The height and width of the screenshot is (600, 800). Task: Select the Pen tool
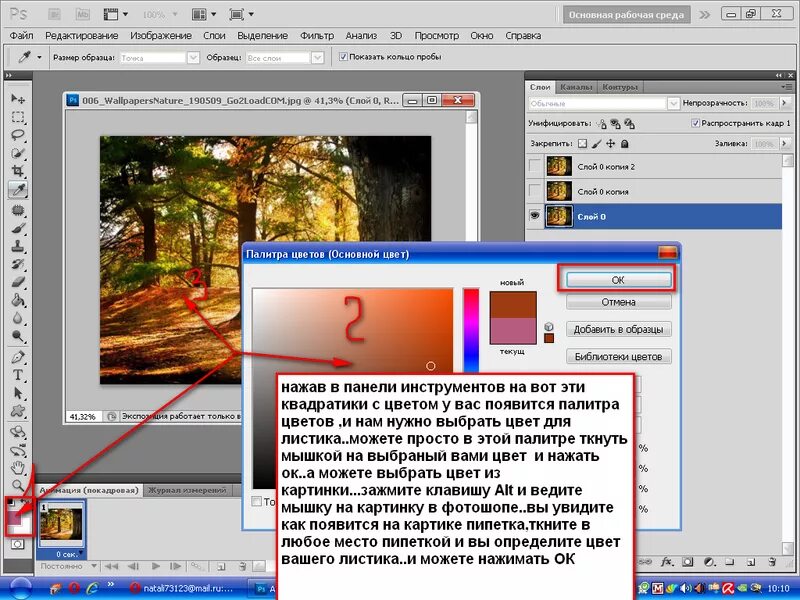click(18, 357)
